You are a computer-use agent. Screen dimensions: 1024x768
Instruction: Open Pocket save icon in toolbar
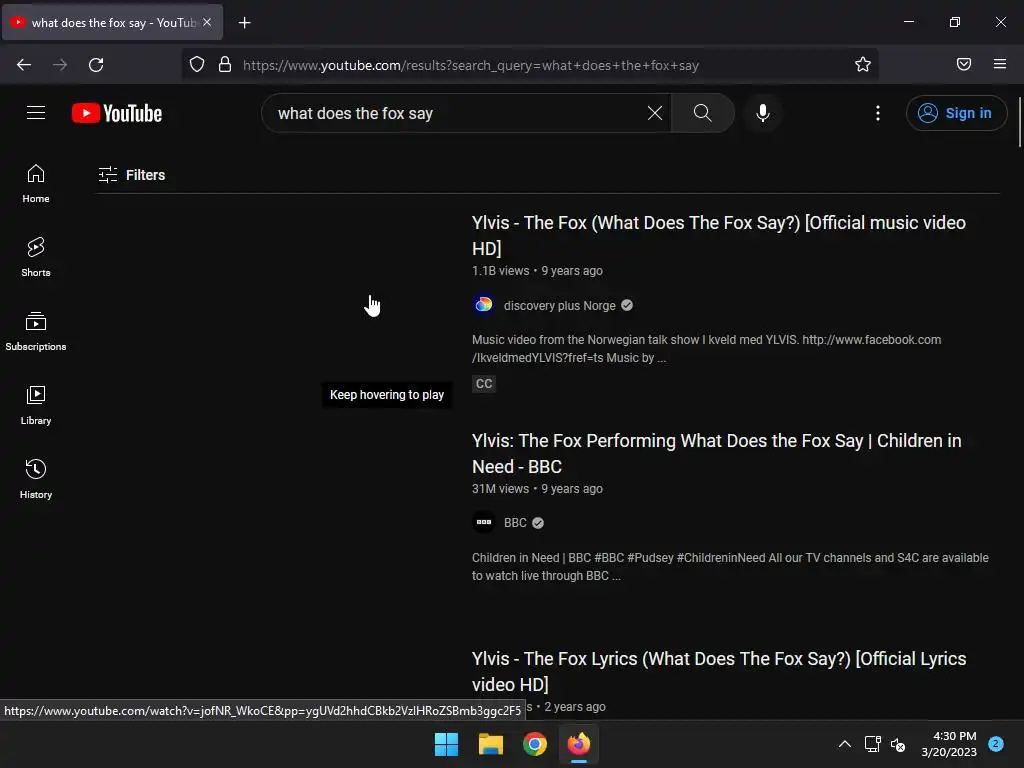click(964, 64)
